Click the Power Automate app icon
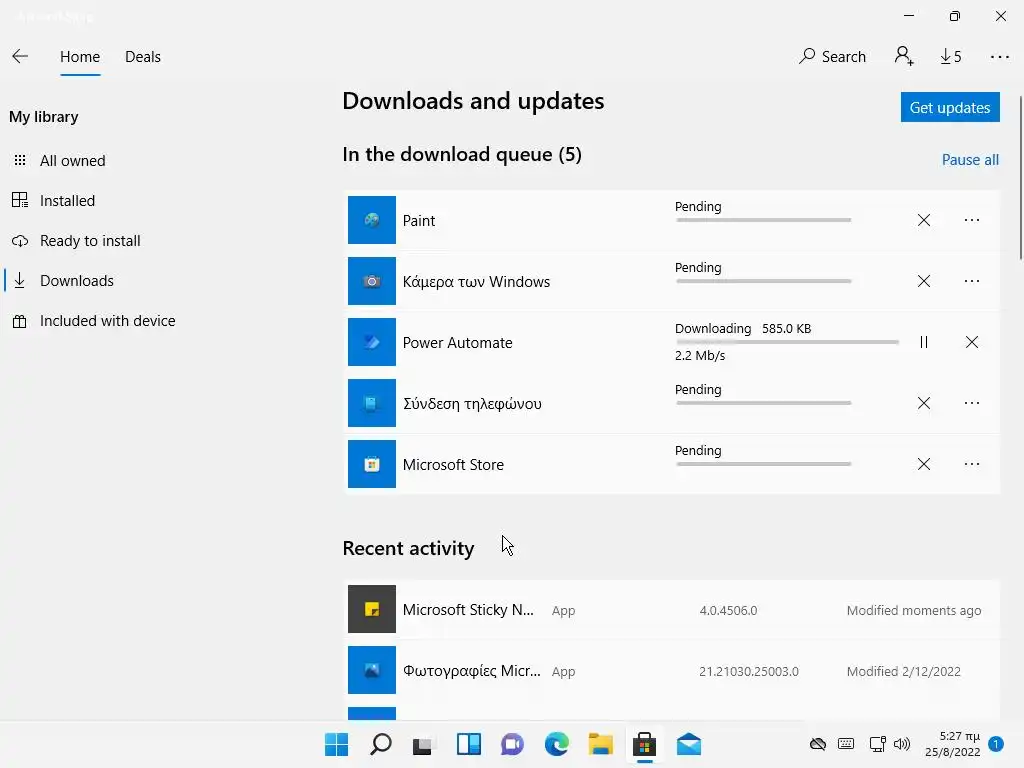The image size is (1024, 768). (372, 342)
